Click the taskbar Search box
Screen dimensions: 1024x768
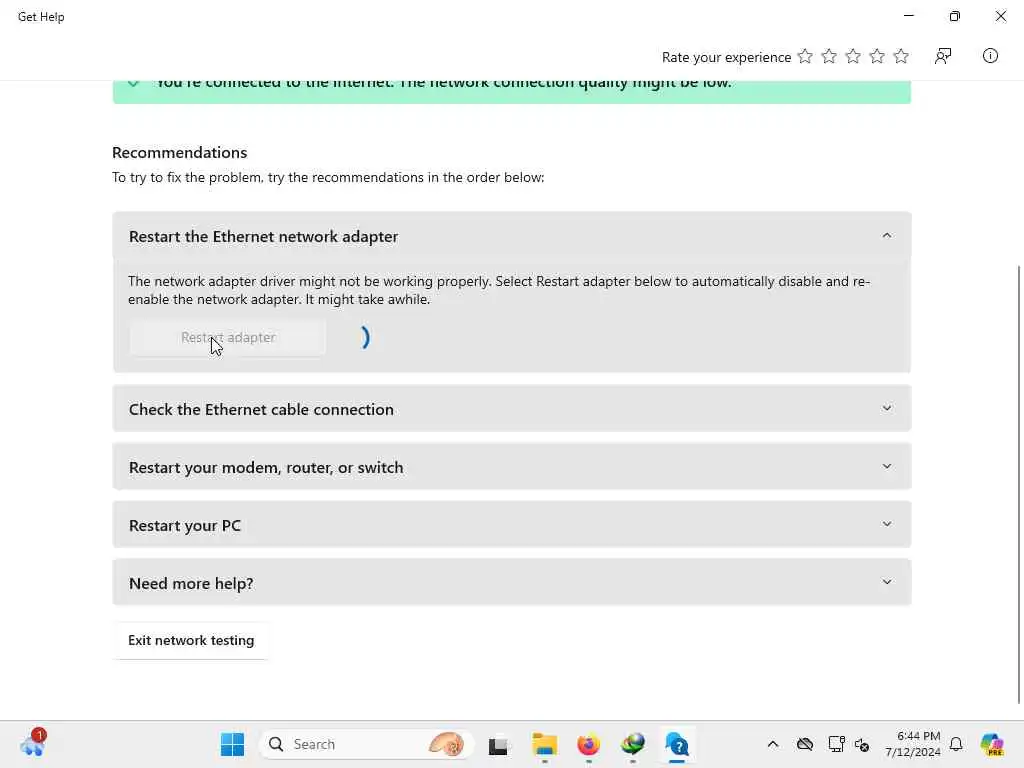(x=366, y=744)
